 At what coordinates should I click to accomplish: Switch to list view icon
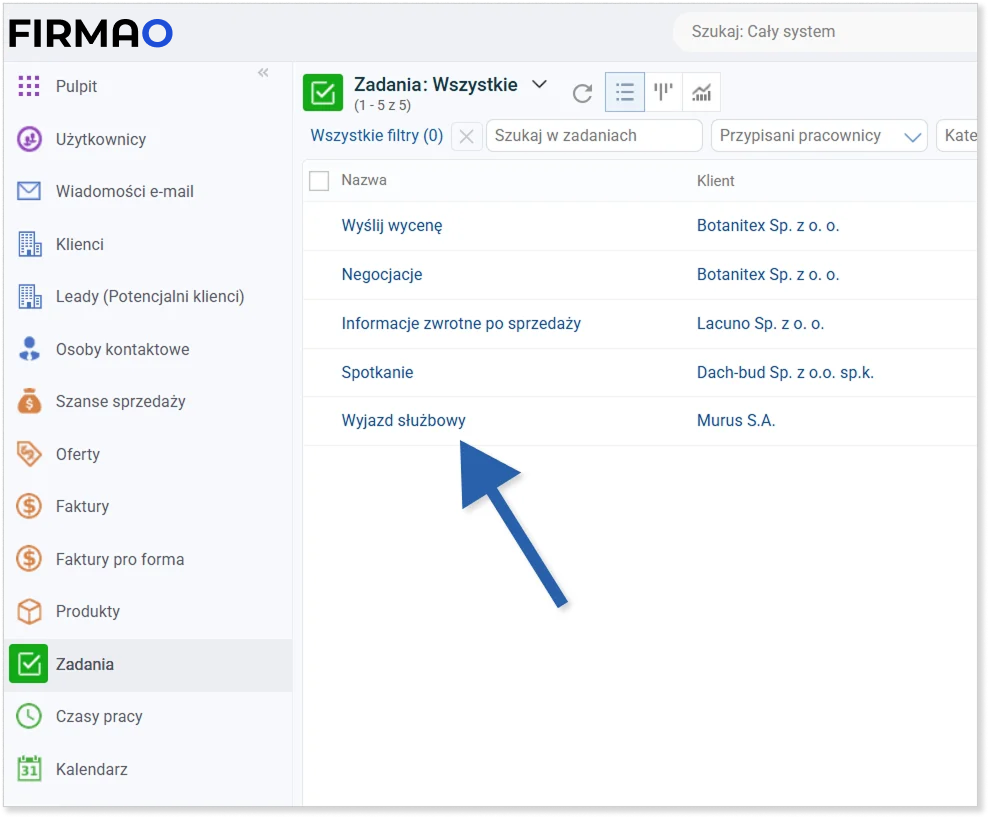coord(625,92)
